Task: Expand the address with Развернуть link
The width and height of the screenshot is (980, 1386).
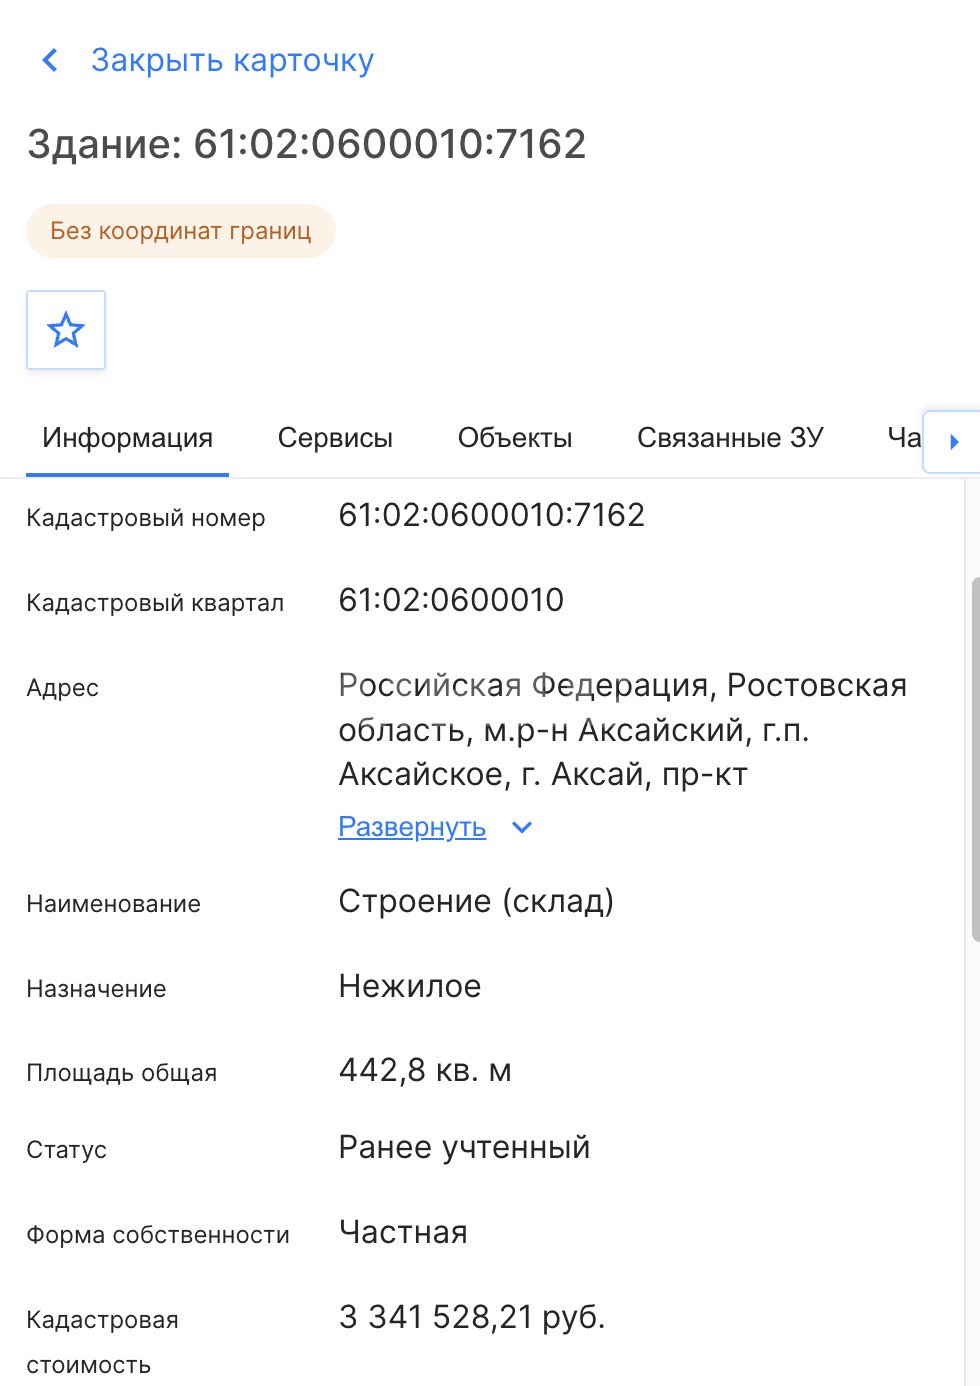Action: [x=412, y=827]
